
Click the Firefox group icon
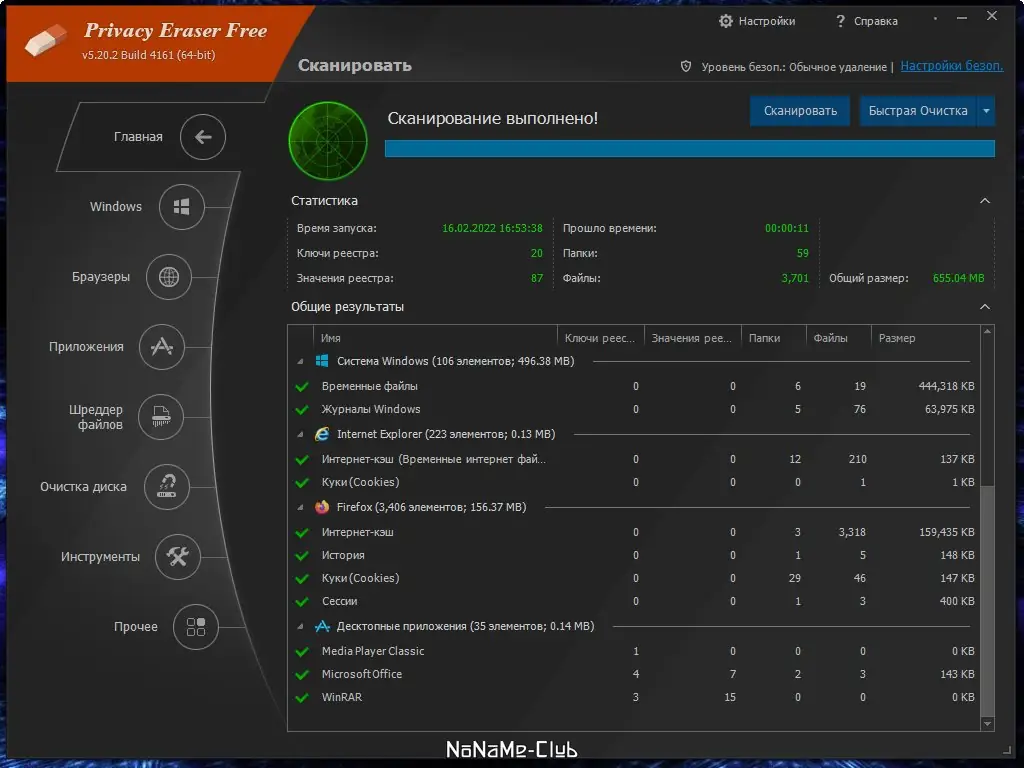pos(322,507)
